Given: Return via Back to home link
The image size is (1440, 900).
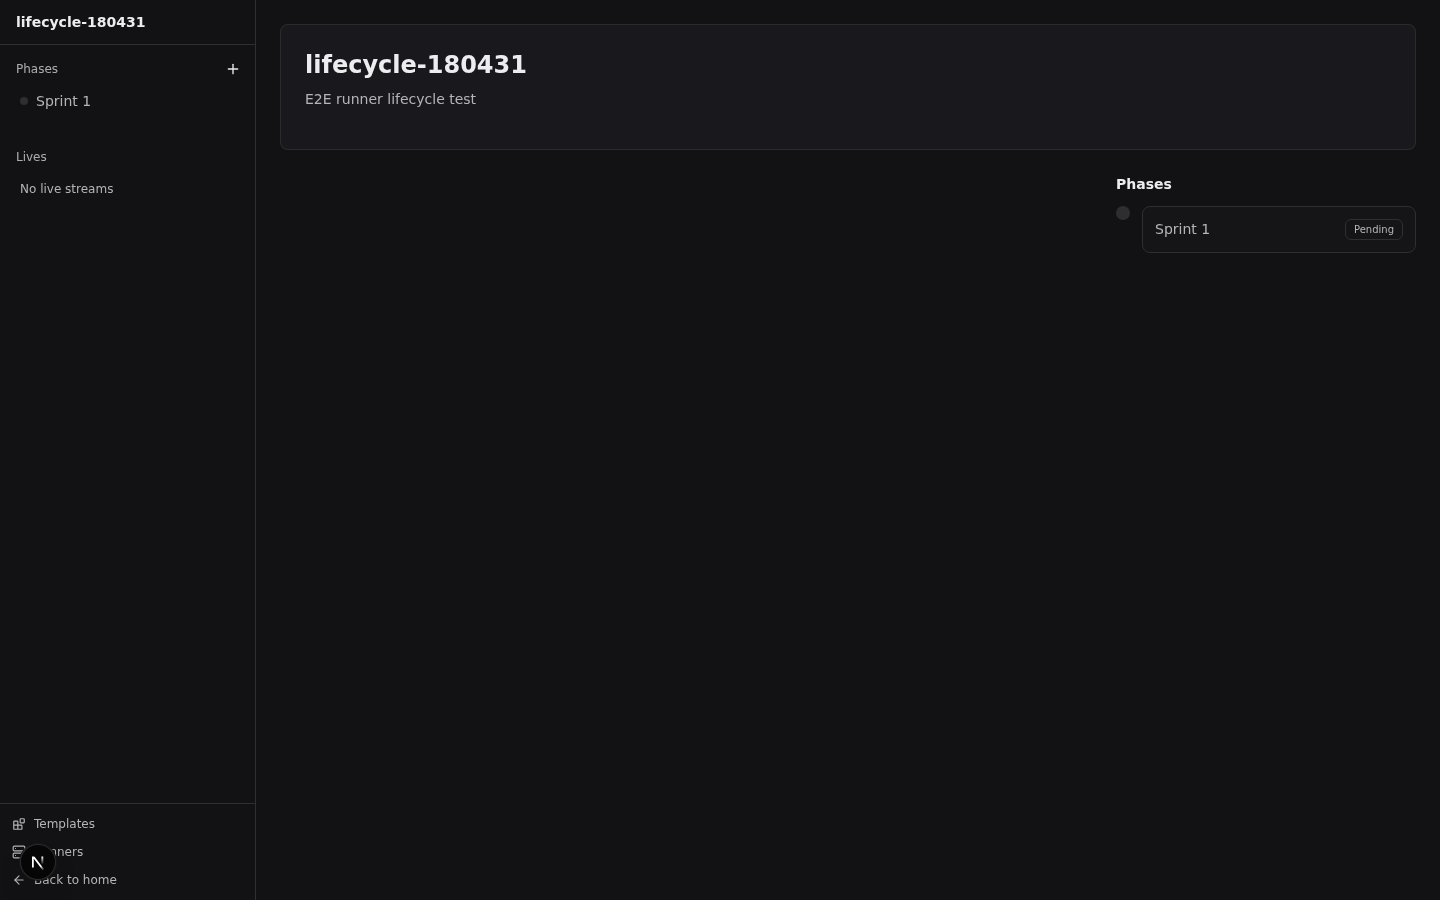Looking at the screenshot, I should tap(75, 880).
